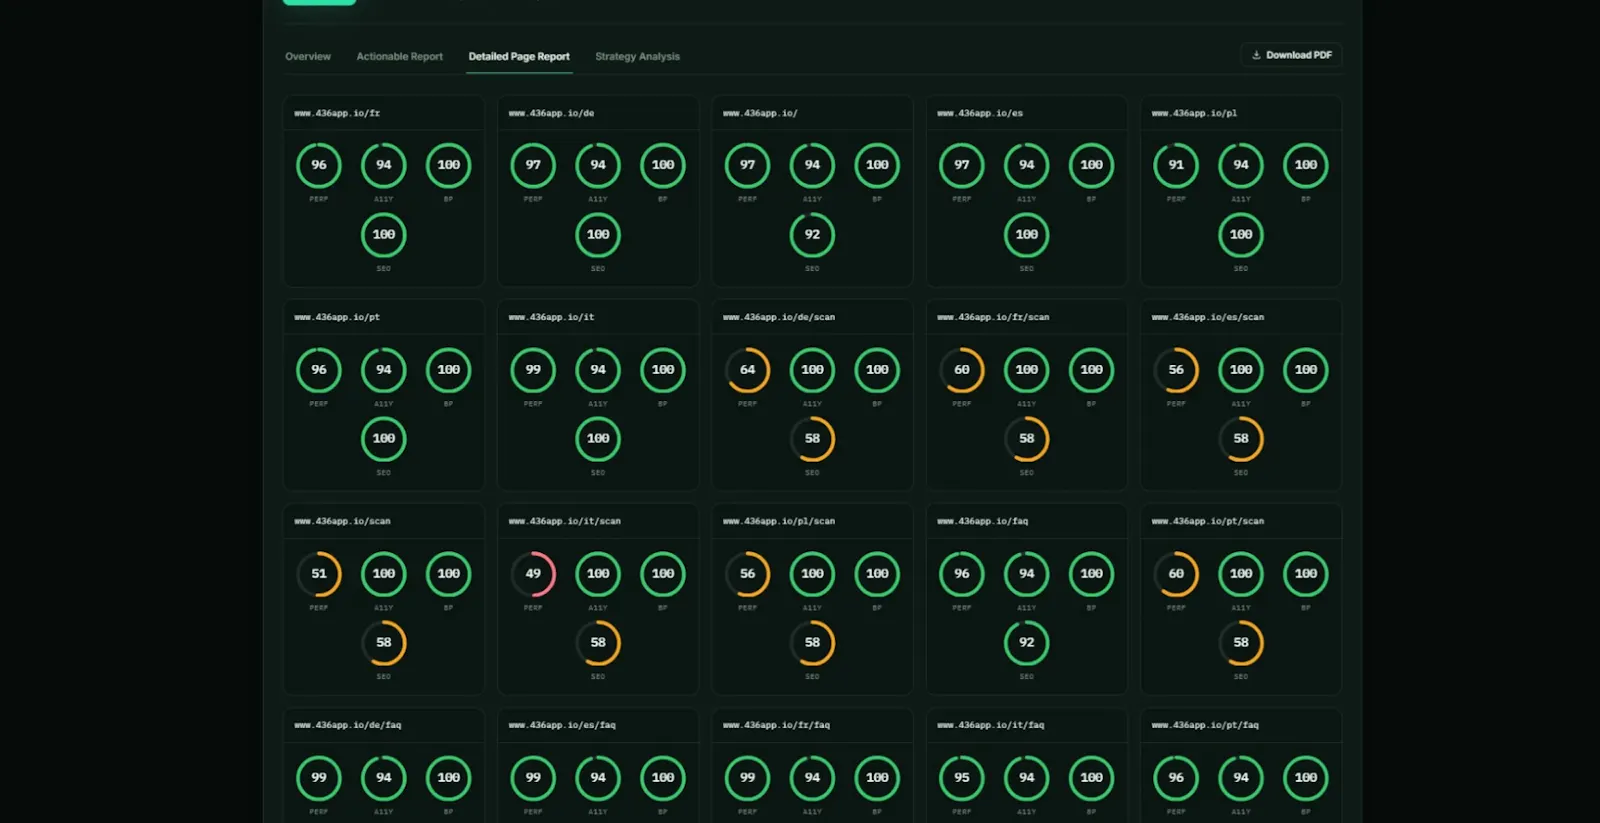Click the 60 PERF gauge on fr/scan card
This screenshot has width=1600, height=823.
coord(962,370)
